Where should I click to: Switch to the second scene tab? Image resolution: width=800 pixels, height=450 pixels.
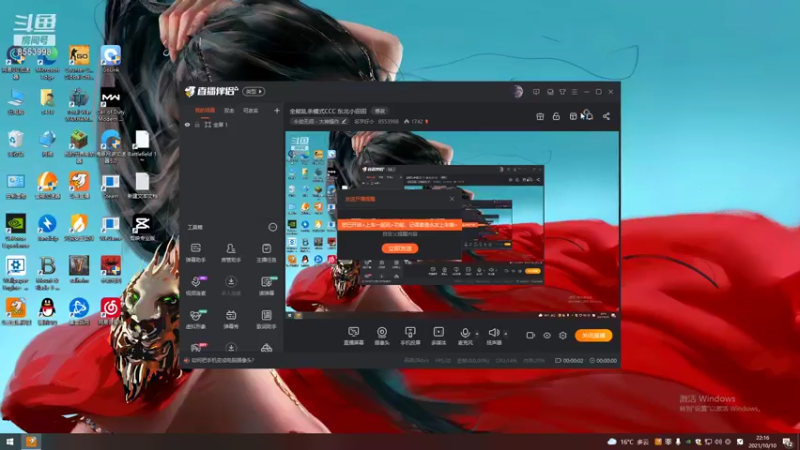(x=229, y=110)
